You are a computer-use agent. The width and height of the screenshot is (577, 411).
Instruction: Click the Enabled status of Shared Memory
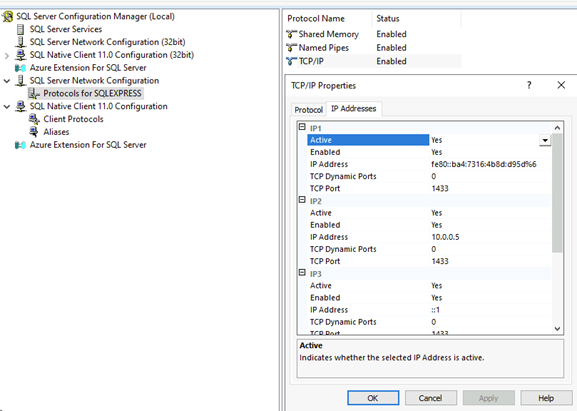[391, 34]
